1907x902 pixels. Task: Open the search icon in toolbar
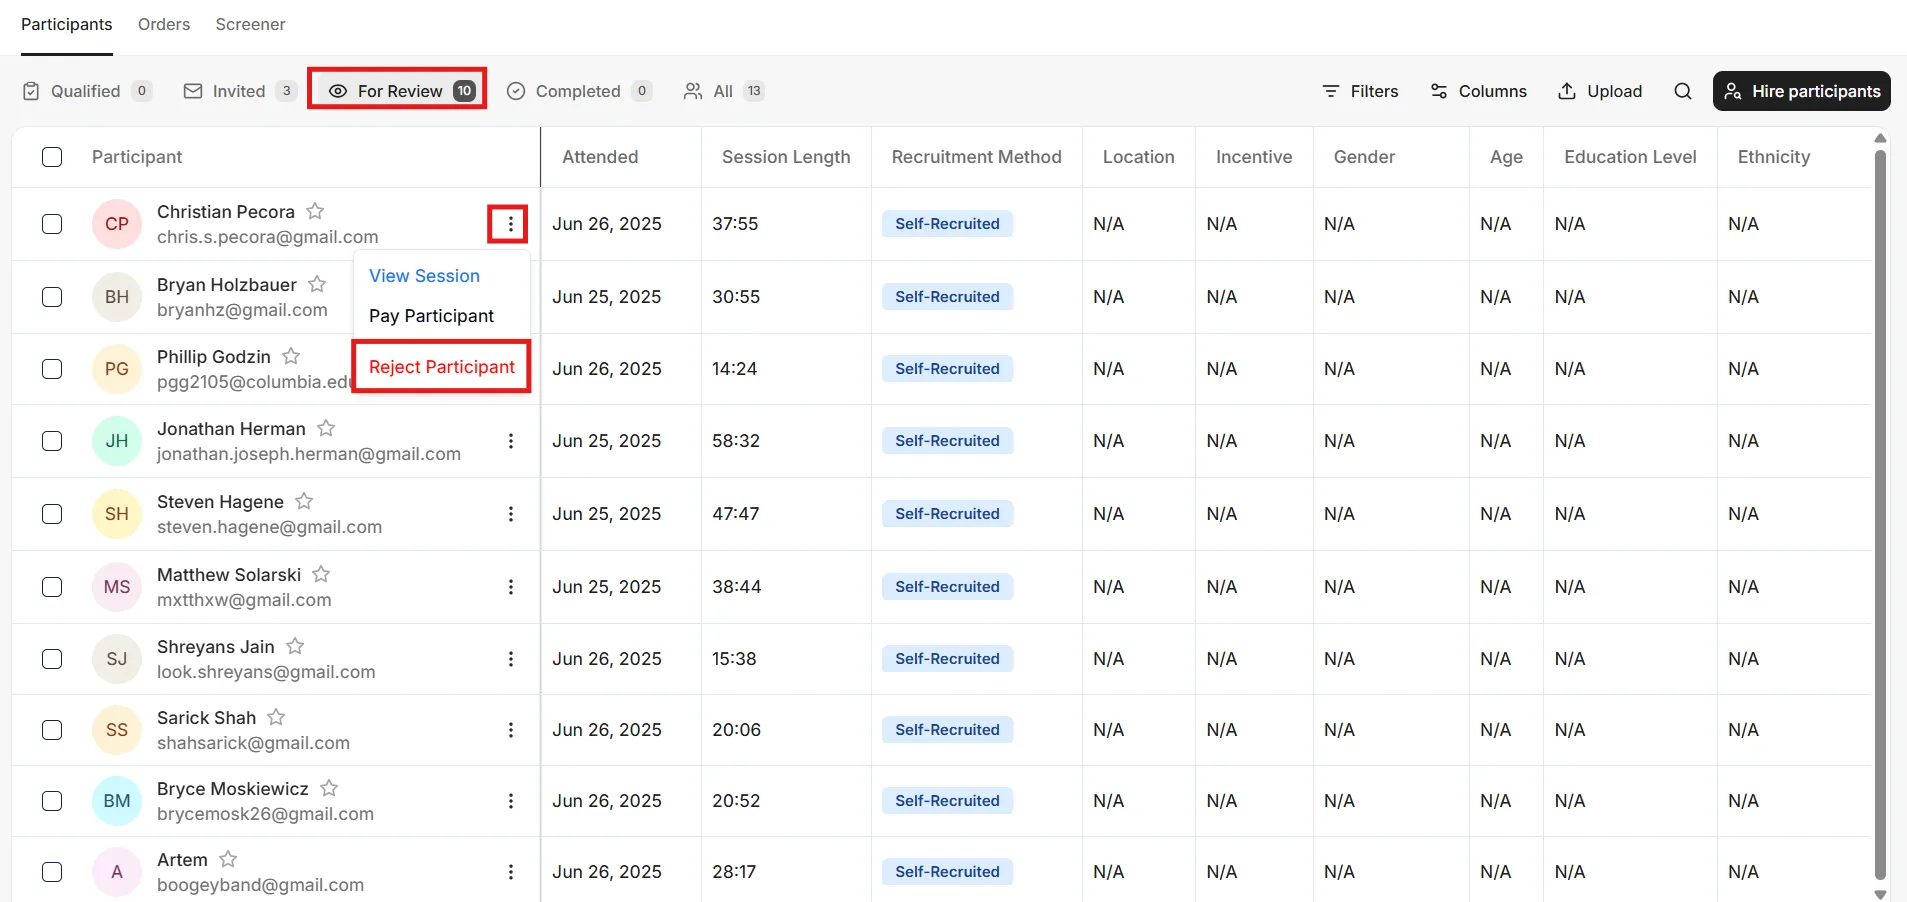(x=1683, y=91)
